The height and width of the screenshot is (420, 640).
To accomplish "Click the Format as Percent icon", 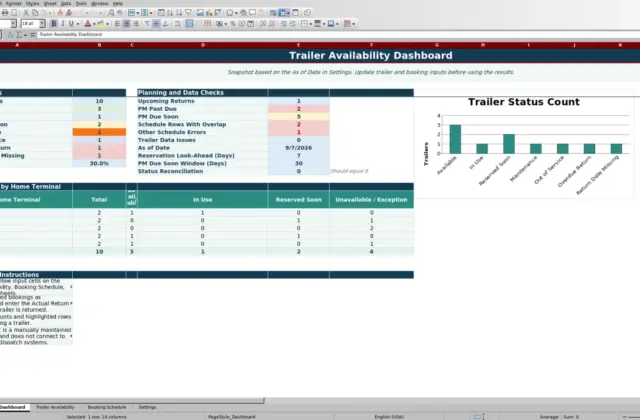I will point(232,24).
